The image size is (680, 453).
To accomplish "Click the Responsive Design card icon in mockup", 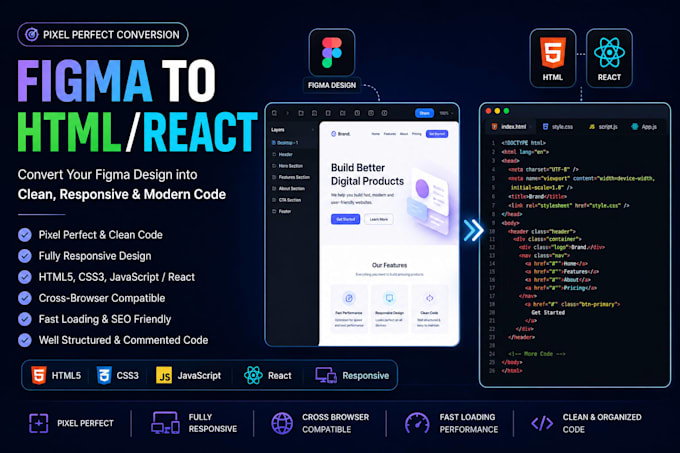I will coord(389,298).
